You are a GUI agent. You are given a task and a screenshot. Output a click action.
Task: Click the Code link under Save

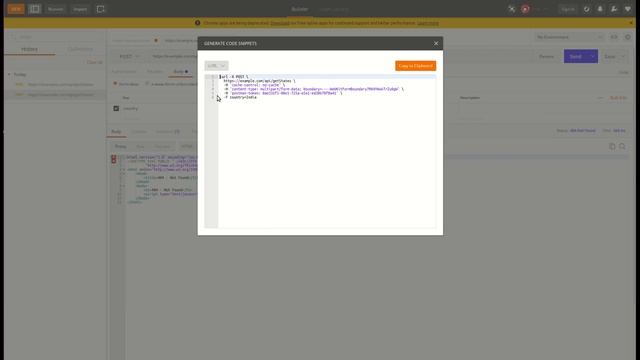click(x=623, y=72)
